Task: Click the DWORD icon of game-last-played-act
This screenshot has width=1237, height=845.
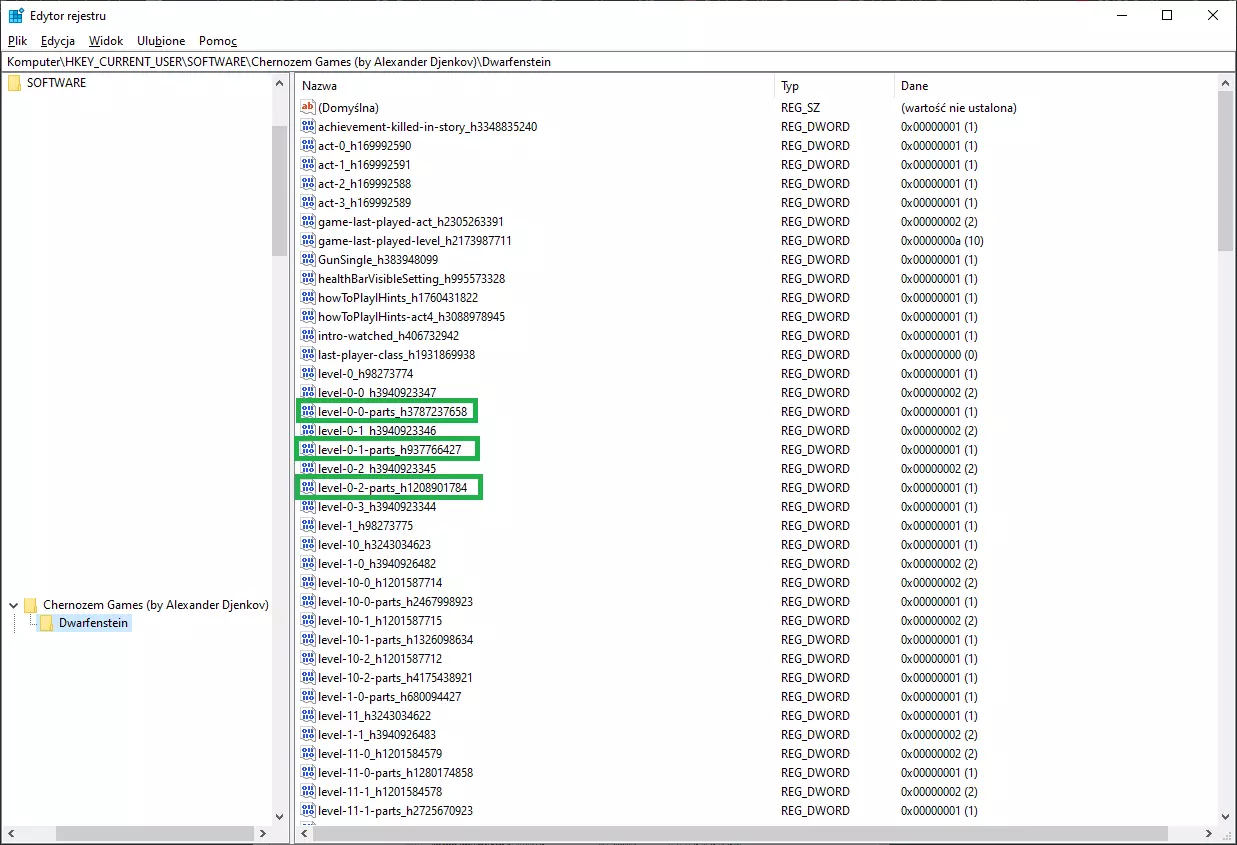Action: tap(308, 221)
